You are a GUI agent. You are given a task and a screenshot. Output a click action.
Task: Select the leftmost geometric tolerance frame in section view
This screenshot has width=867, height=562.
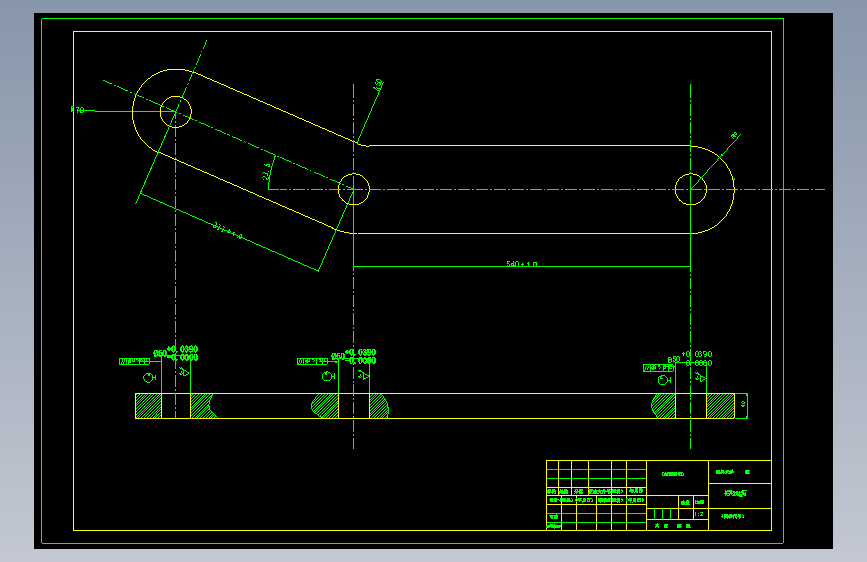click(x=134, y=362)
